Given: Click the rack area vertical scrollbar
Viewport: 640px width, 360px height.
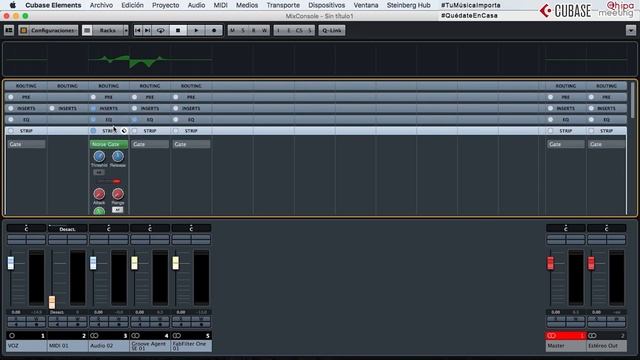Looking at the screenshot, I should [x=633, y=100].
